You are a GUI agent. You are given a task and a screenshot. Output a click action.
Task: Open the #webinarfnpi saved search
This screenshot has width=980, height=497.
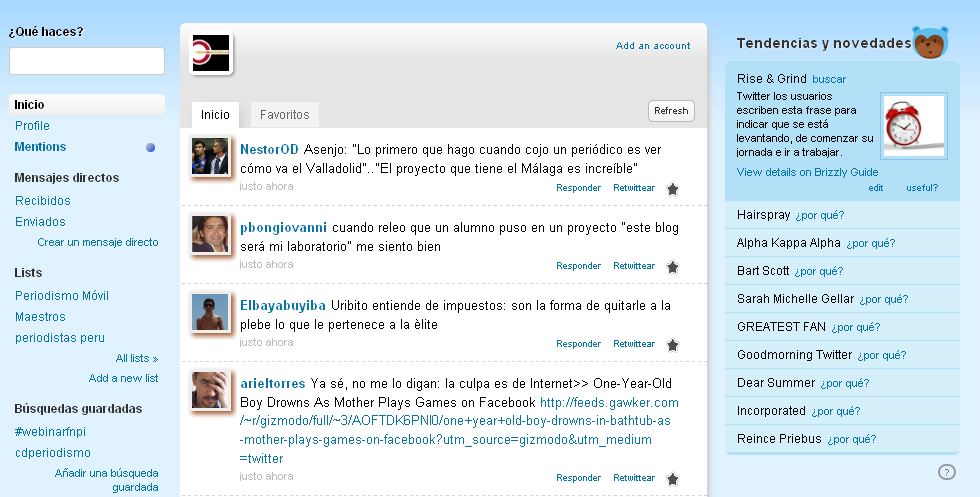pyautogui.click(x=51, y=431)
